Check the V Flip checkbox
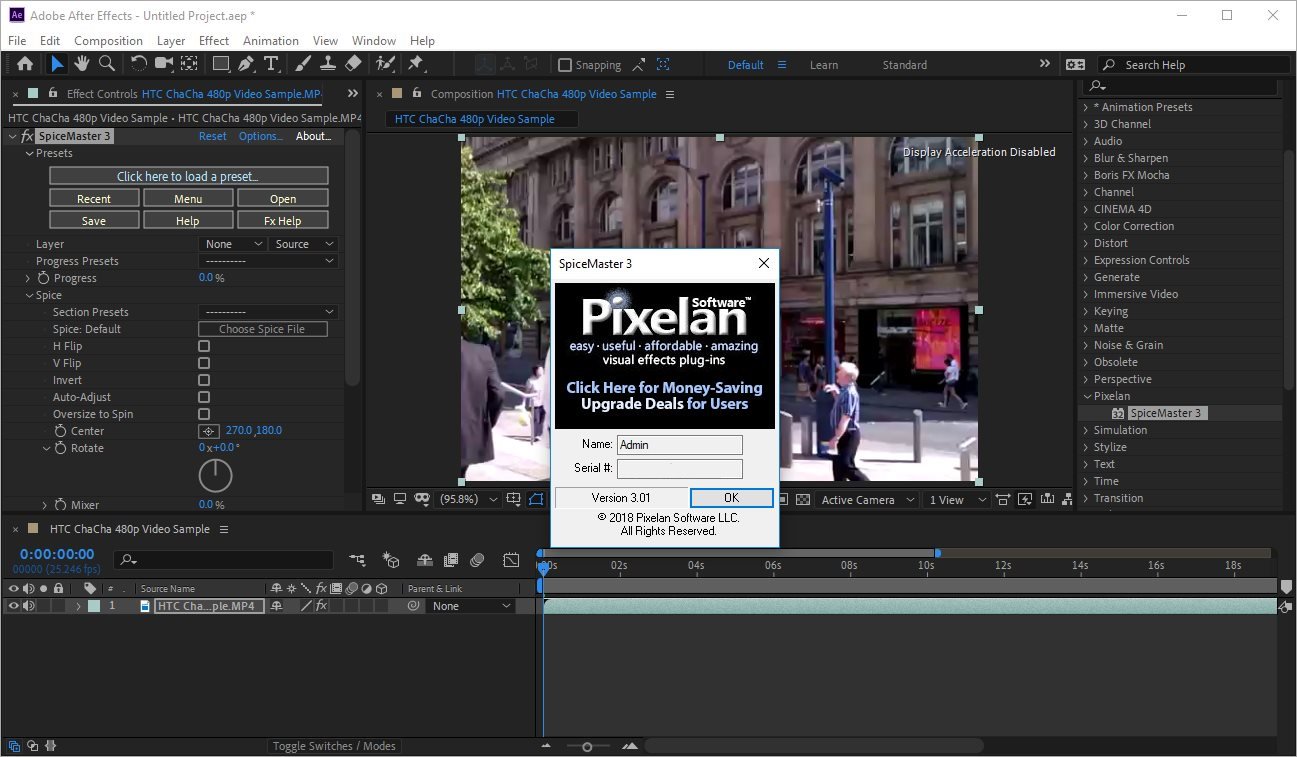The height and width of the screenshot is (757, 1297). (x=204, y=363)
